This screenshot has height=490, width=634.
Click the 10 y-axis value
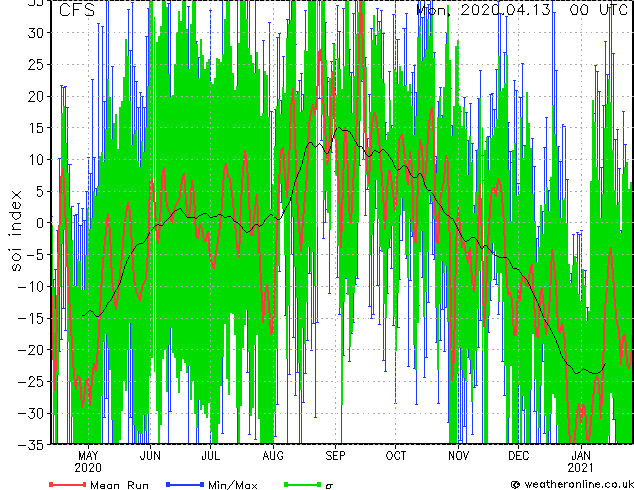pos(37,159)
